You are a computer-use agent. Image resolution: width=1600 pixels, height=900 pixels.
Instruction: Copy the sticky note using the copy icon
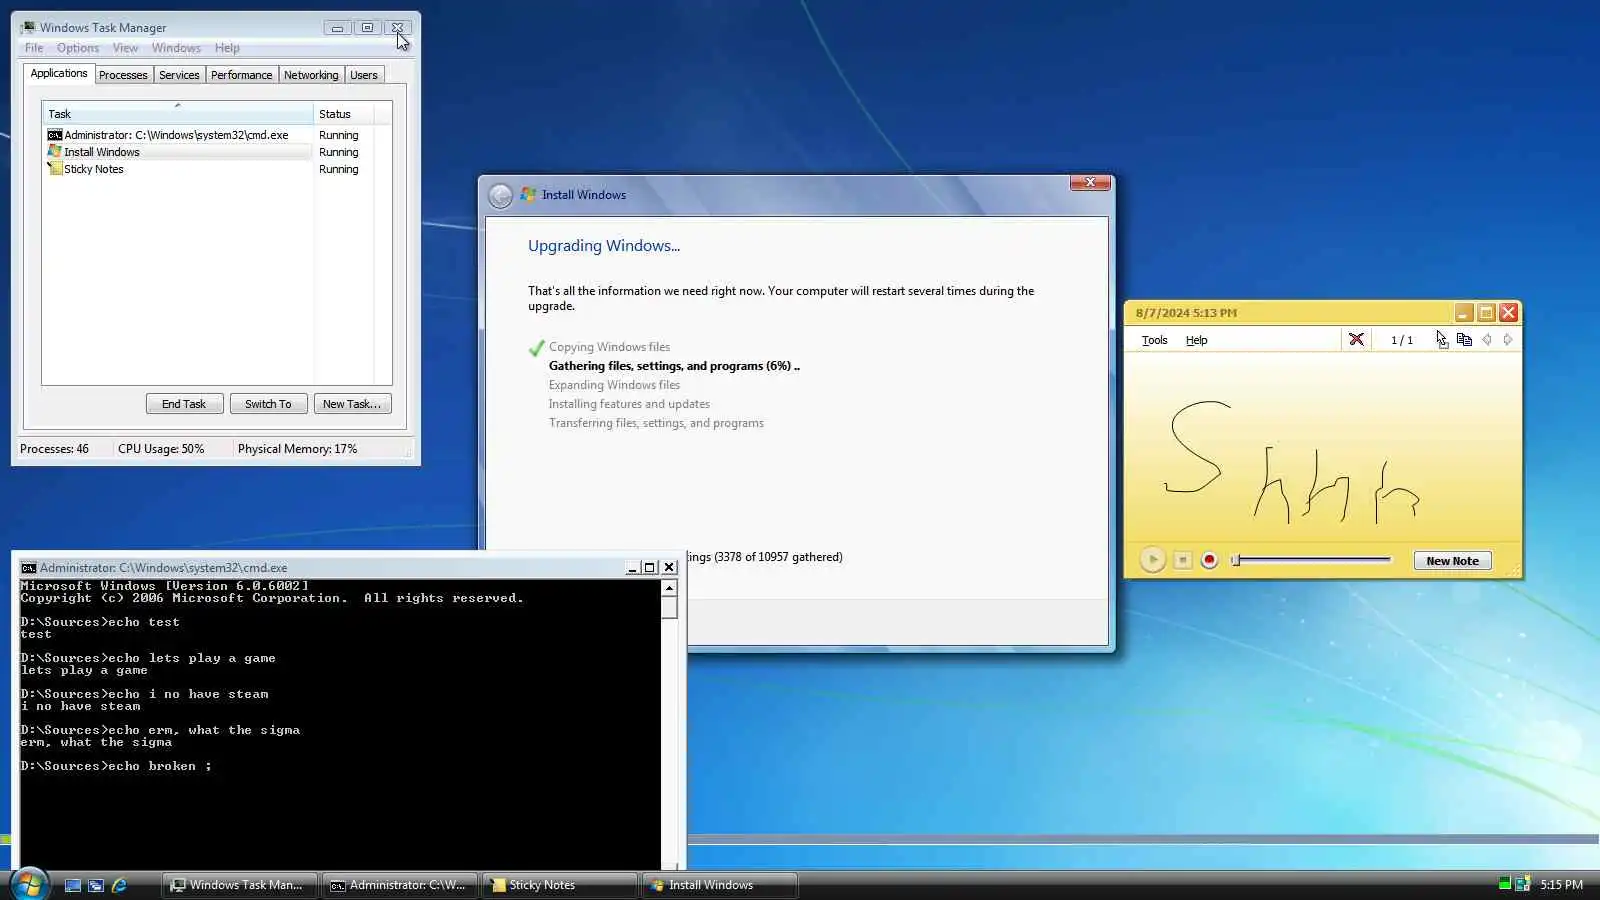[x=1464, y=340]
